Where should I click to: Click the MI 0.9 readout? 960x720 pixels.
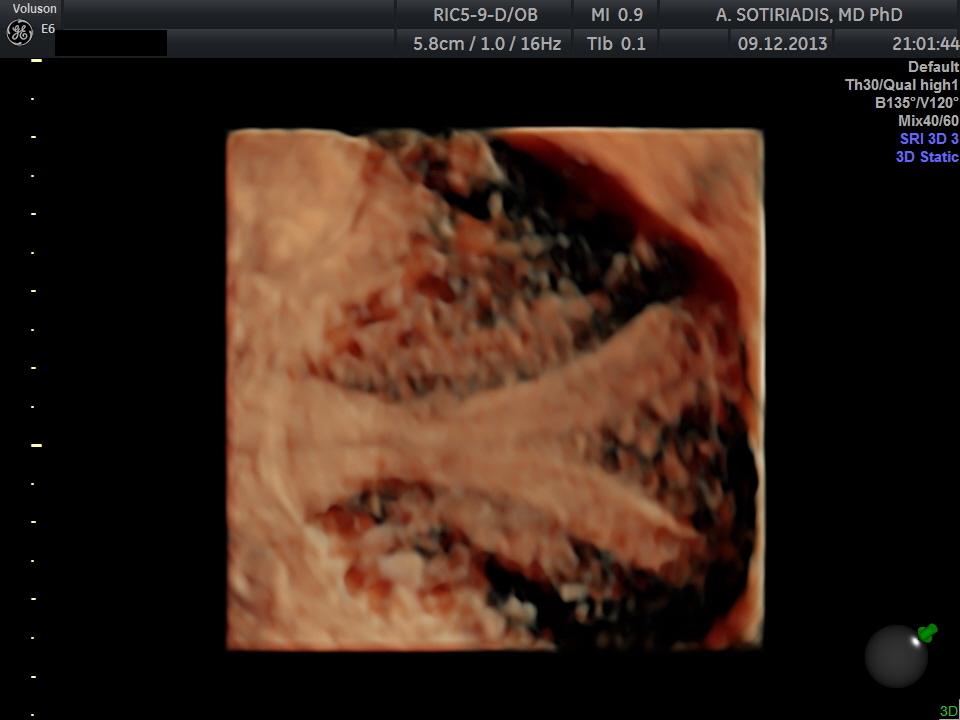(616, 15)
